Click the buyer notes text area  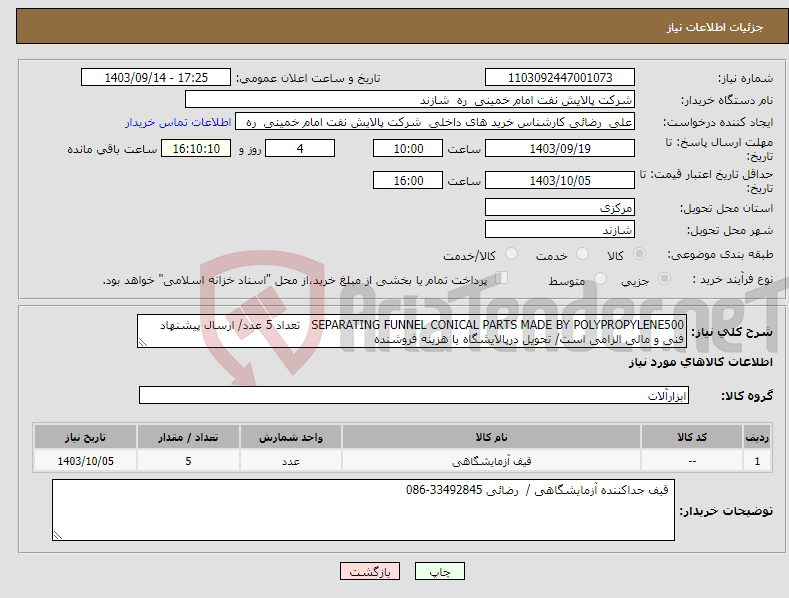pyautogui.click(x=363, y=510)
